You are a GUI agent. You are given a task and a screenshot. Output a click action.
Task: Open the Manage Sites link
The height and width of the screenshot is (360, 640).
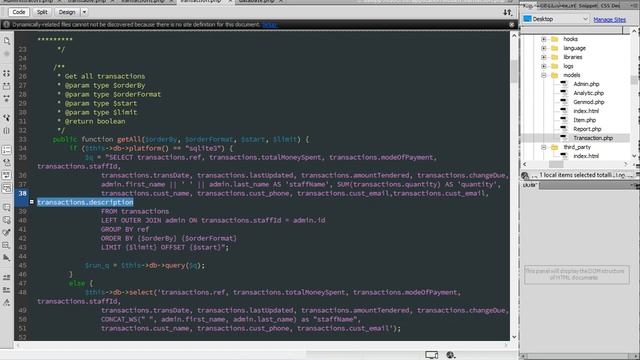coord(609,19)
